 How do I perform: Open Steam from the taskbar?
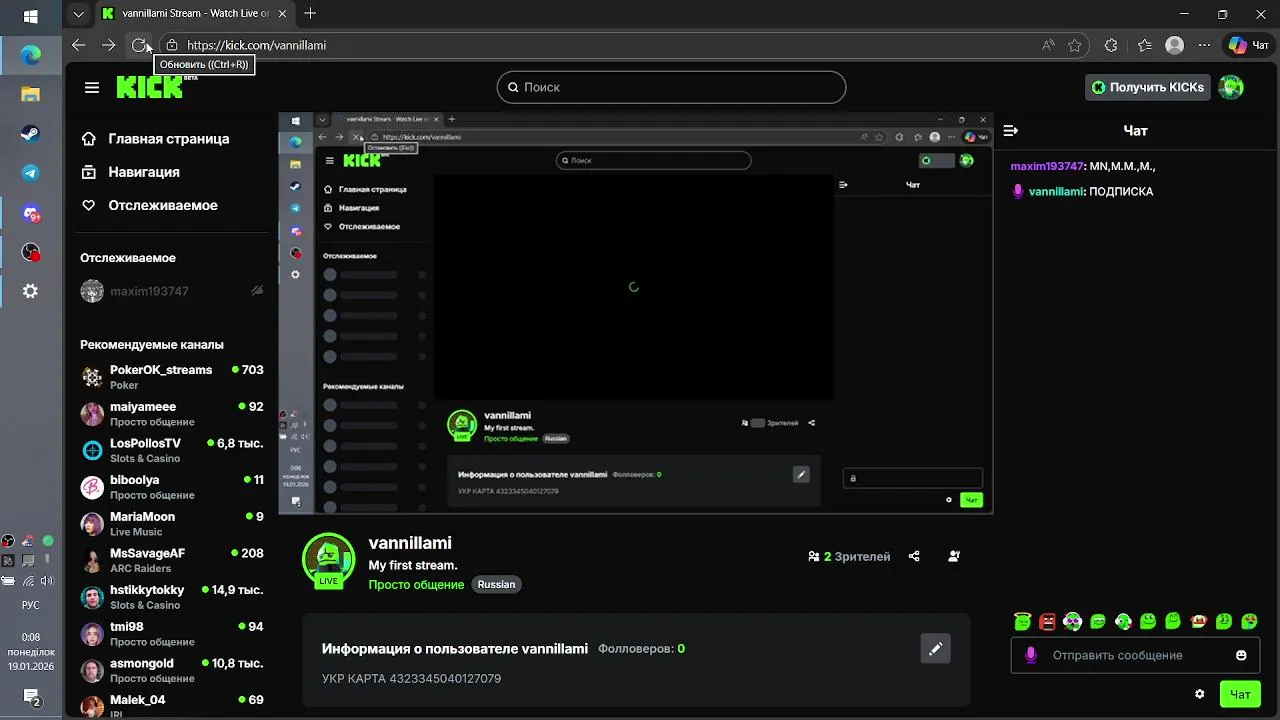(31, 134)
